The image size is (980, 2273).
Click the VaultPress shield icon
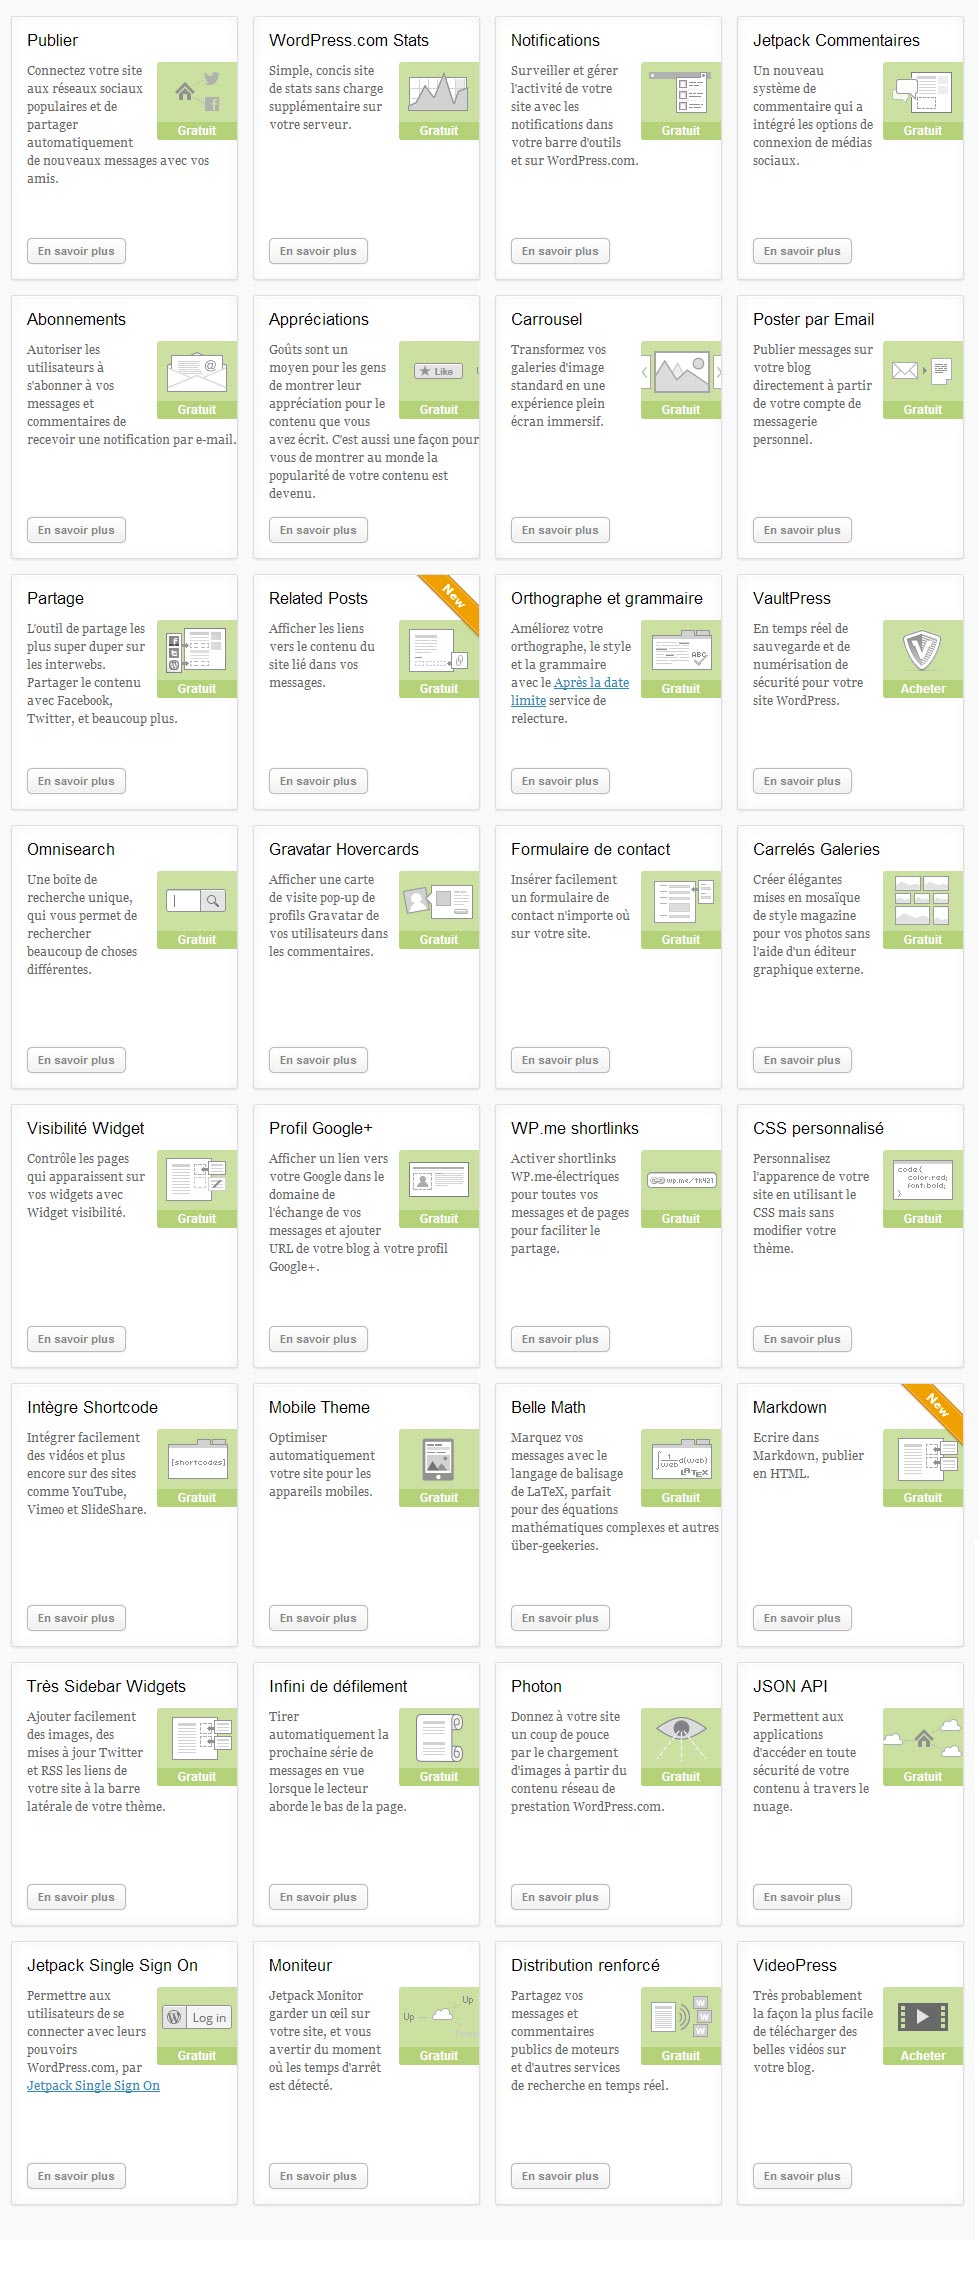923,650
